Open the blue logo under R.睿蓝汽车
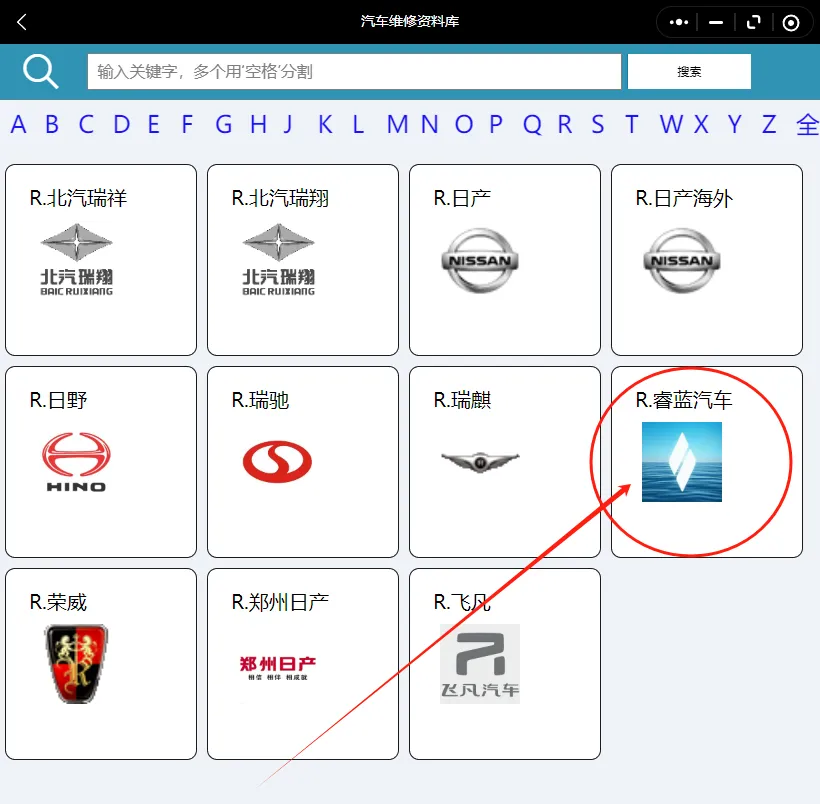Image resolution: width=820 pixels, height=804 pixels. click(x=682, y=462)
